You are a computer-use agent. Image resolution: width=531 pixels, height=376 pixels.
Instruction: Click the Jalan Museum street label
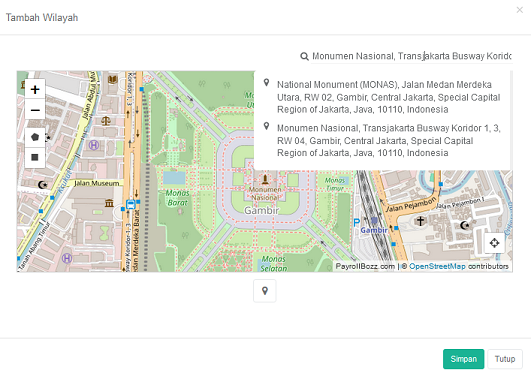click(97, 183)
